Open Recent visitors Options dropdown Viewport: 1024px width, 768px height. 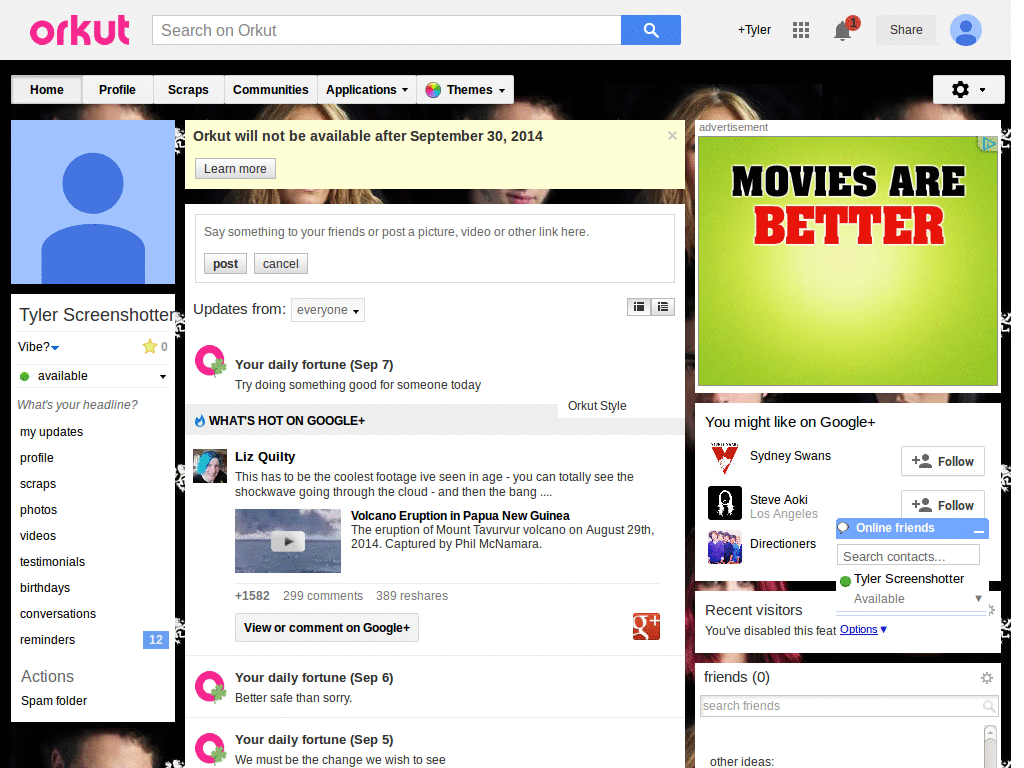[x=863, y=630]
